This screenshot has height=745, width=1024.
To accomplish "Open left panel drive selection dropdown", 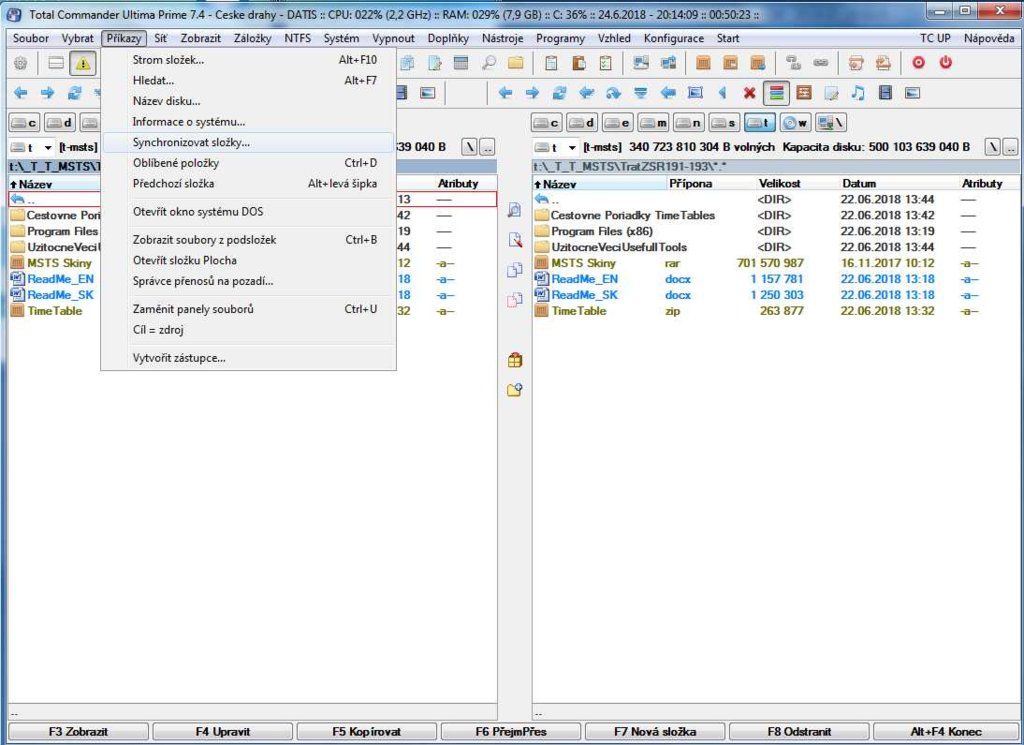I will coord(31,148).
